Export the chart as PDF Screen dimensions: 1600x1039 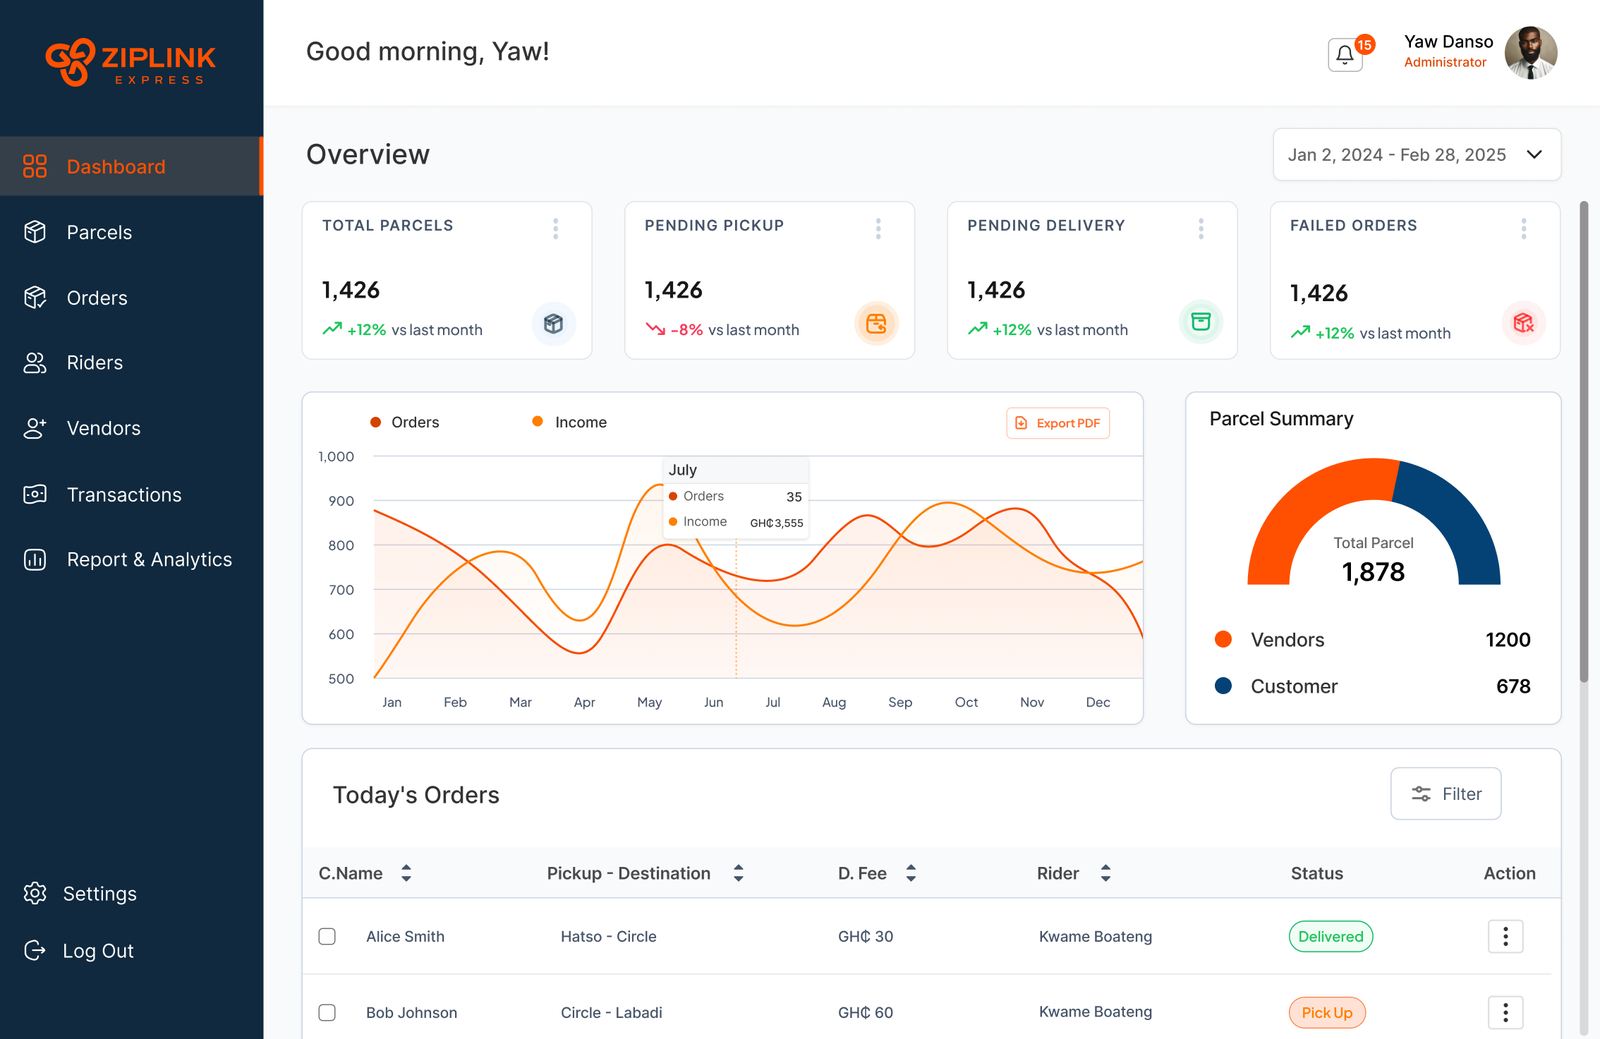1058,424
